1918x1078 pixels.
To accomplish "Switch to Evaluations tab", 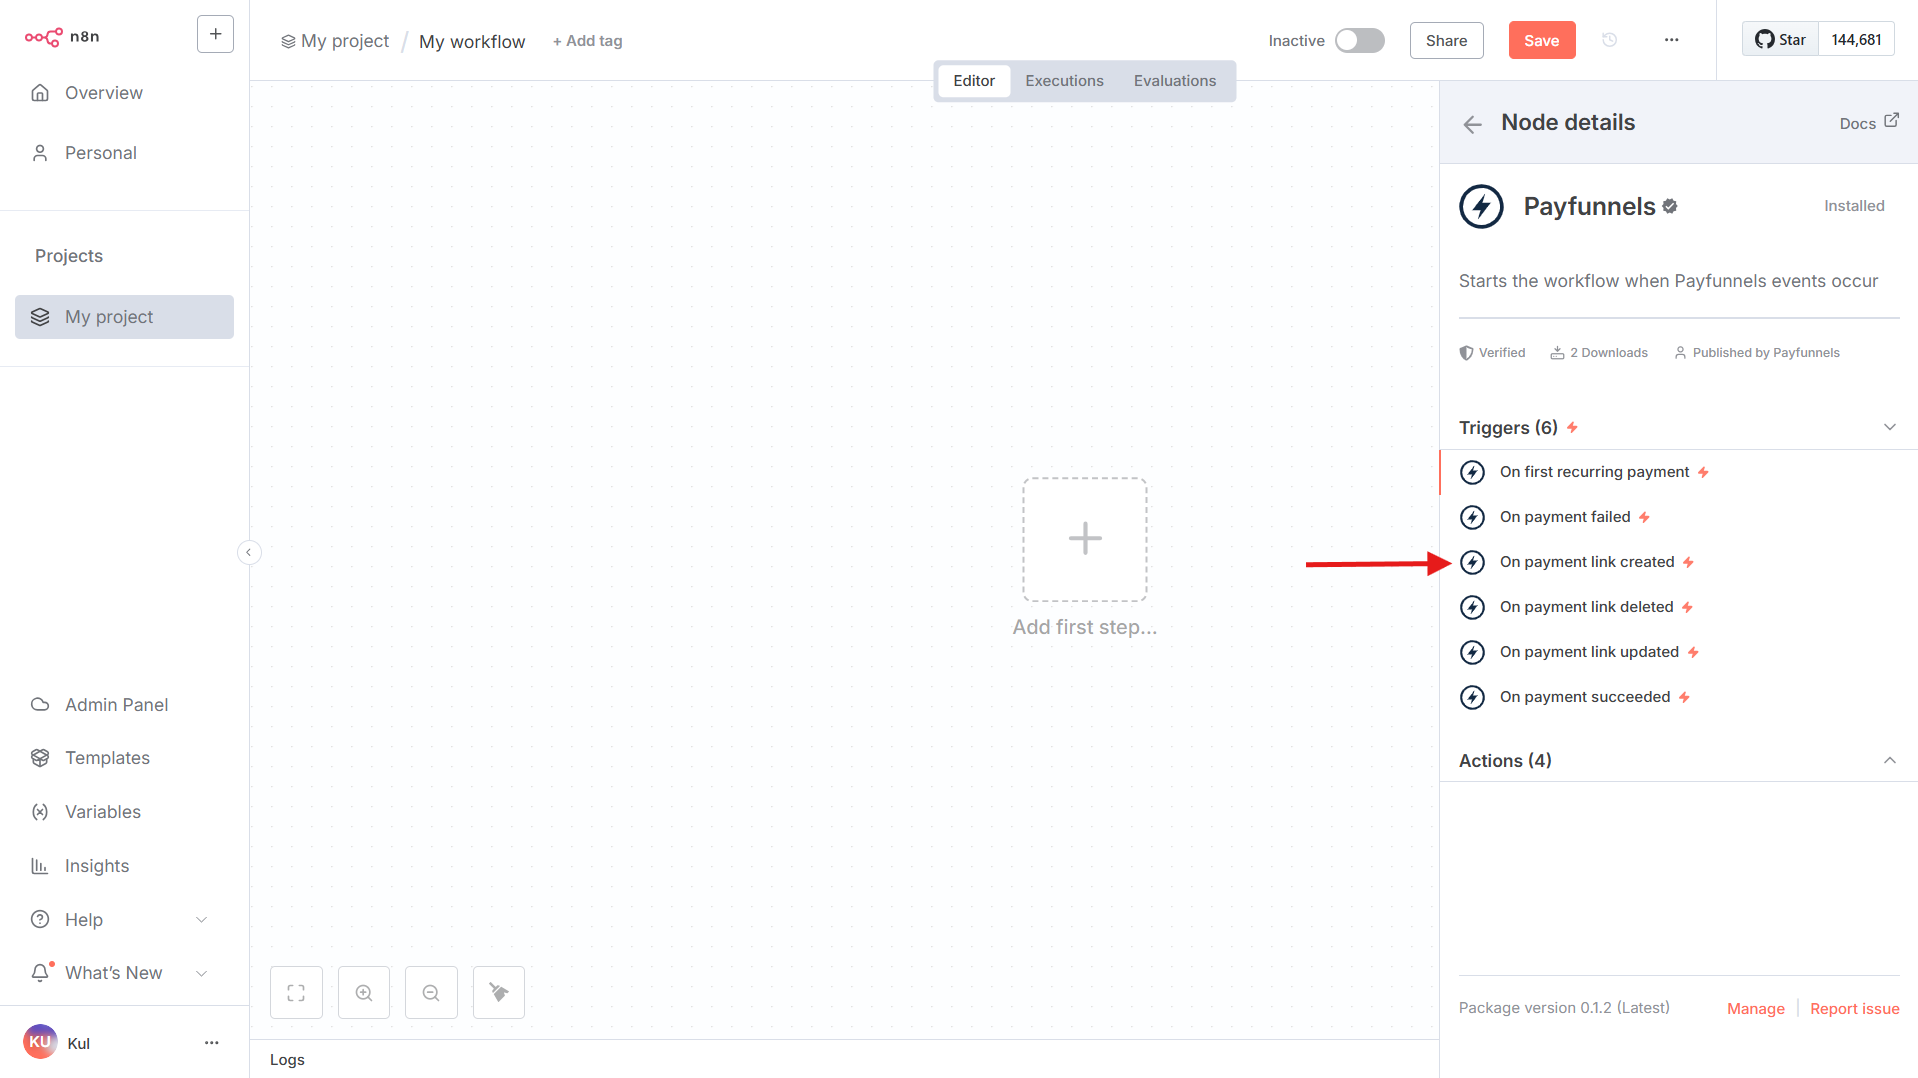I will pos(1174,81).
